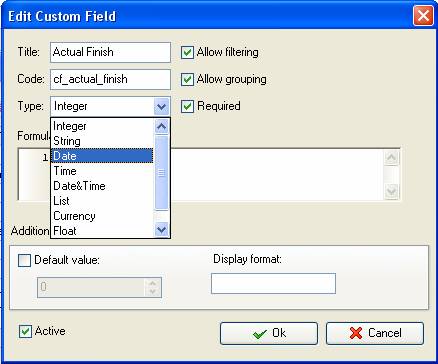The height and width of the screenshot is (364, 438).
Task: Pick Time from the type dropdown list
Action: click(x=102, y=171)
